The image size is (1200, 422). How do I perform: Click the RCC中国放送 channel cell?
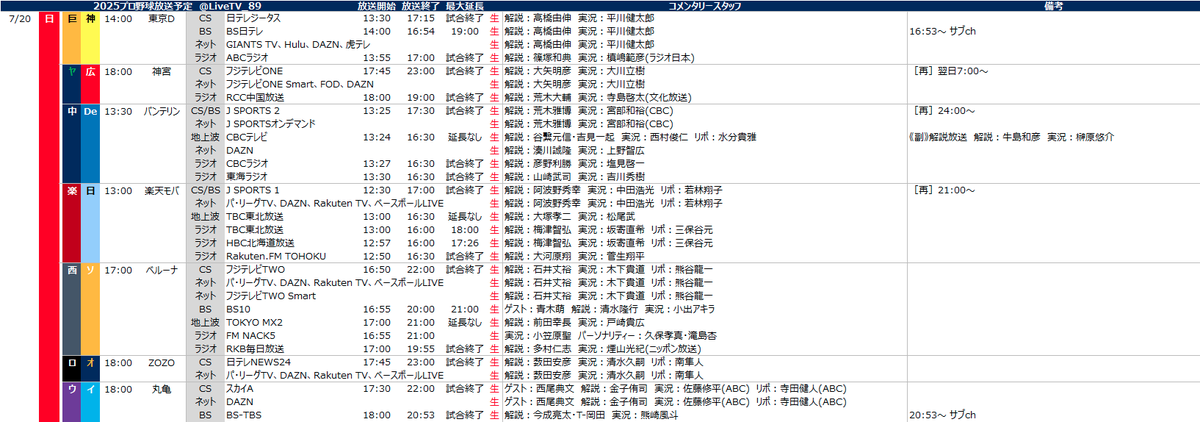pyautogui.click(x=256, y=98)
